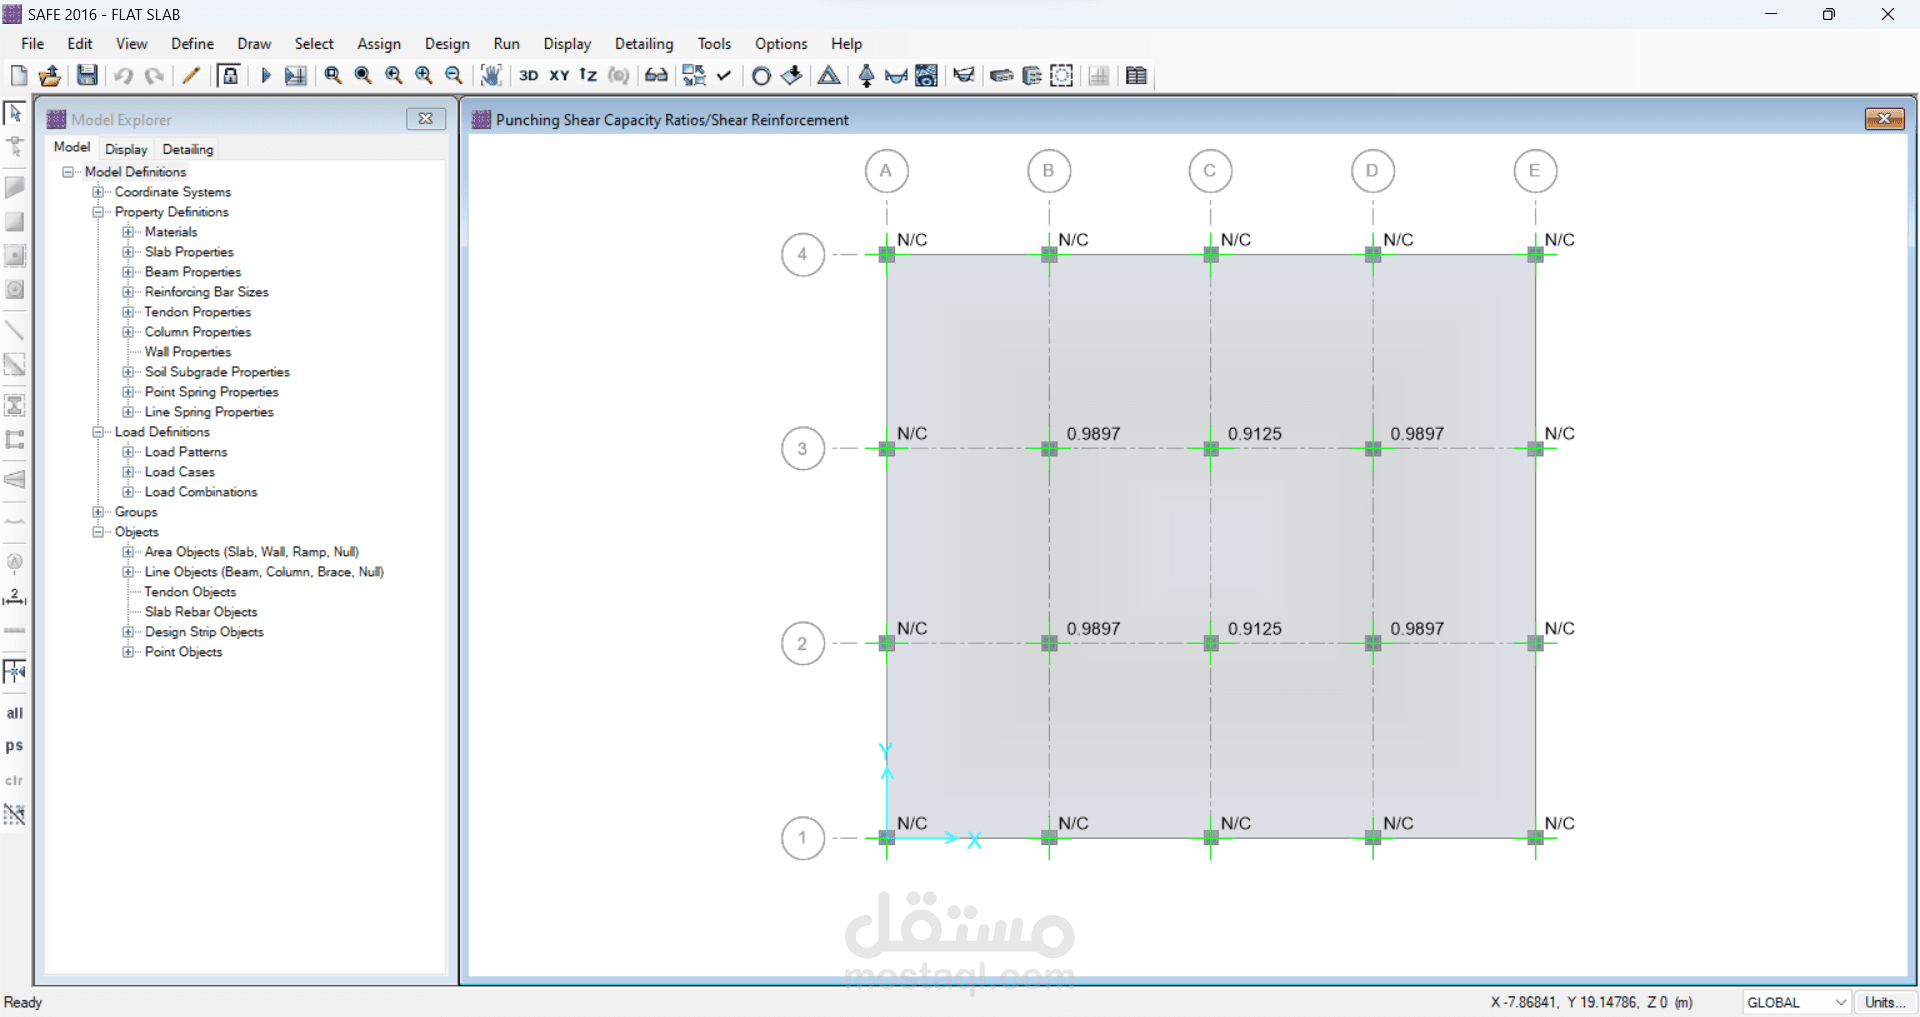The image size is (1920, 1017).
Task: Select Tendon Objects tree item
Action: point(190,592)
